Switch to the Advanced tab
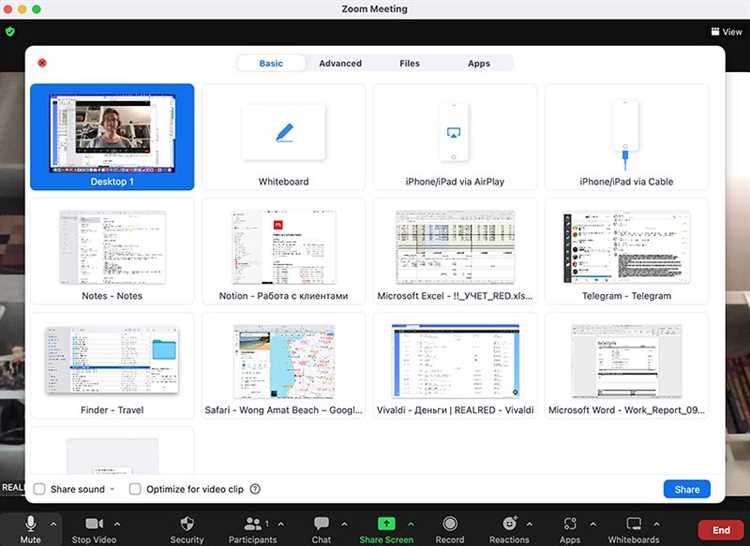Image resolution: width=750 pixels, height=546 pixels. tap(340, 63)
